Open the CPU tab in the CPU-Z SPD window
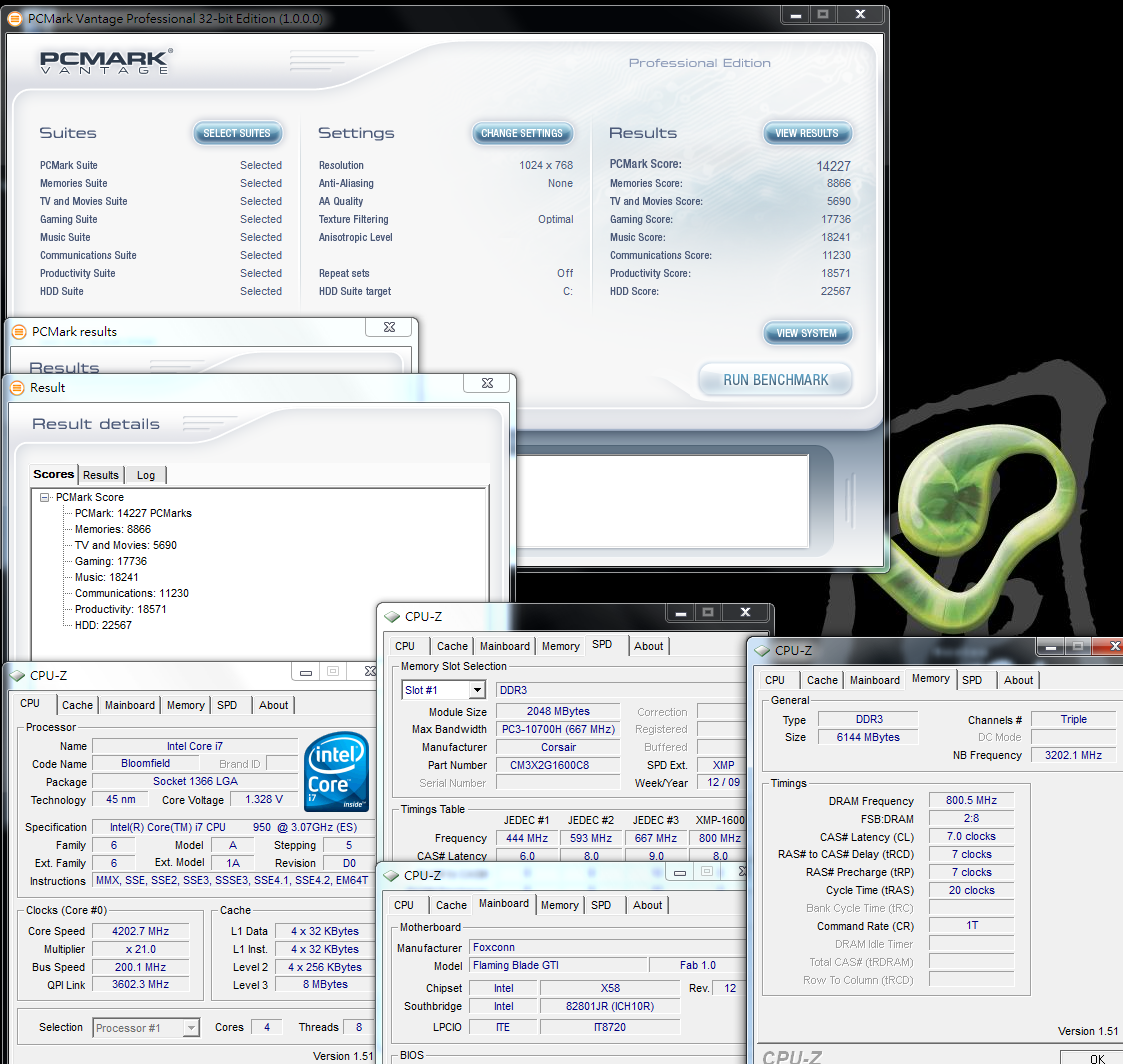 click(x=405, y=646)
